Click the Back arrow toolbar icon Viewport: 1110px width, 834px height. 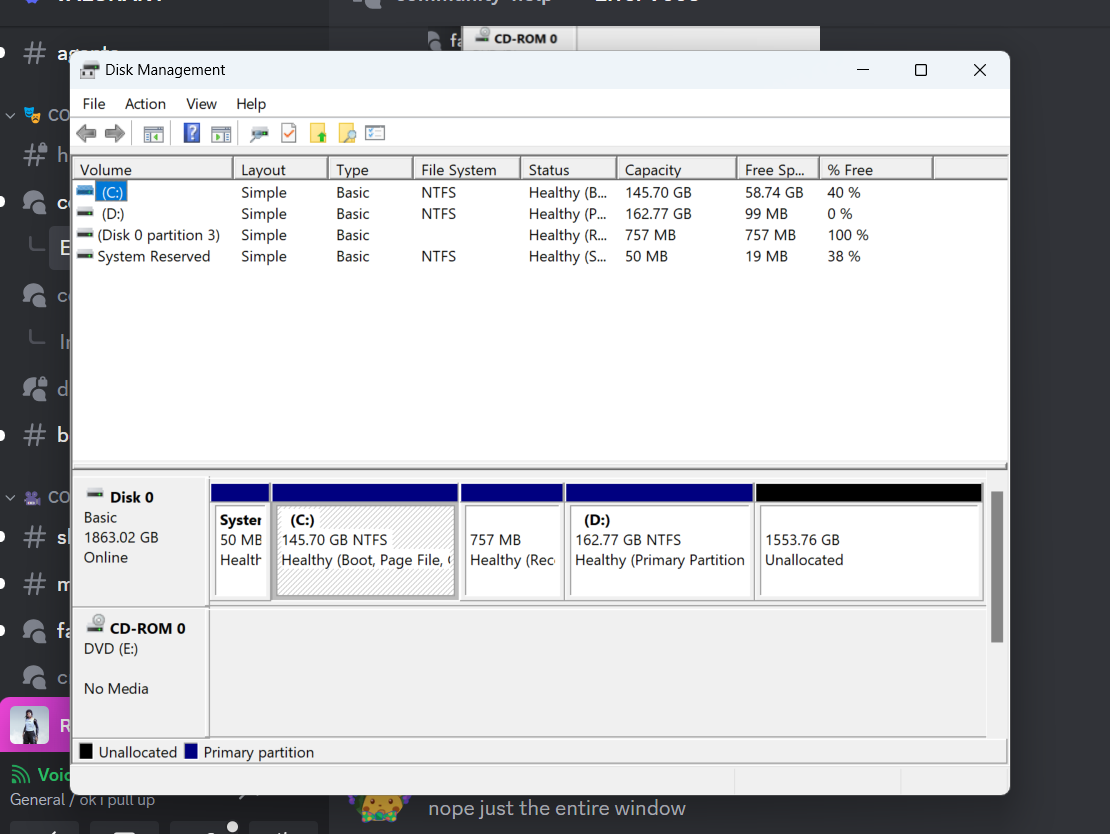coord(87,133)
